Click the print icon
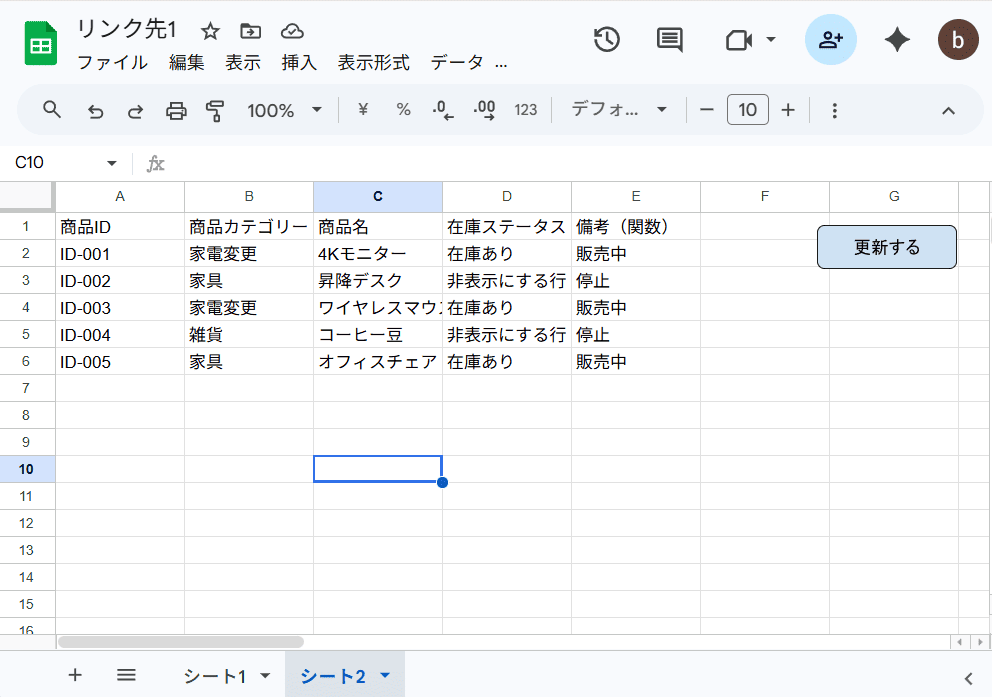 click(176, 110)
